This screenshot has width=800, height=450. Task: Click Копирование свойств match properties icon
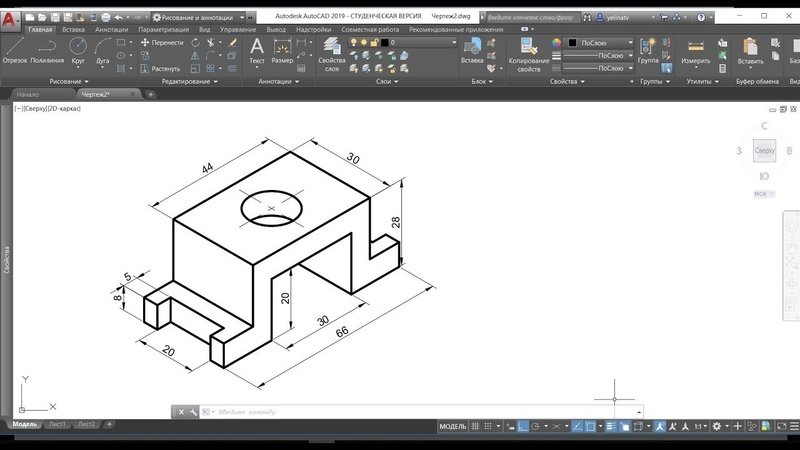point(529,55)
